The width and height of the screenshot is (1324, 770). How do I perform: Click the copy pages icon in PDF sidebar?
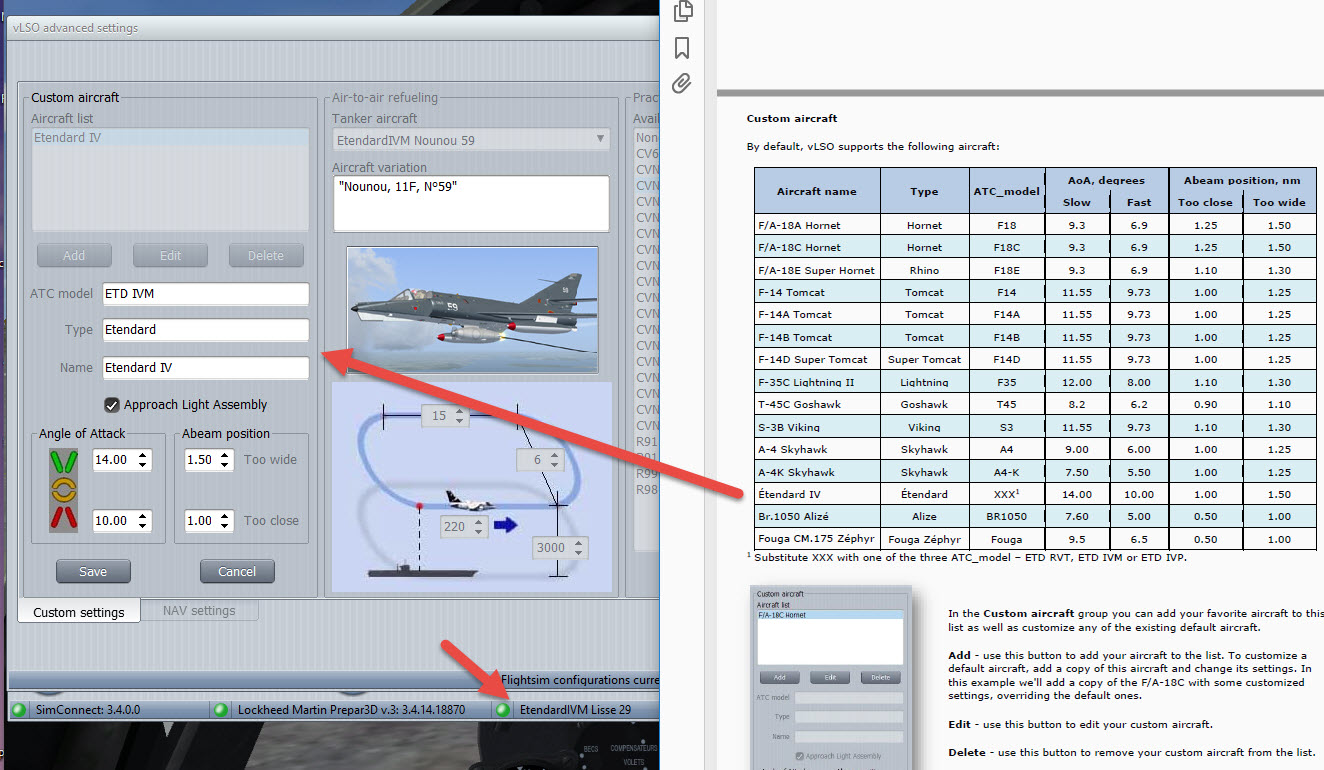[683, 11]
